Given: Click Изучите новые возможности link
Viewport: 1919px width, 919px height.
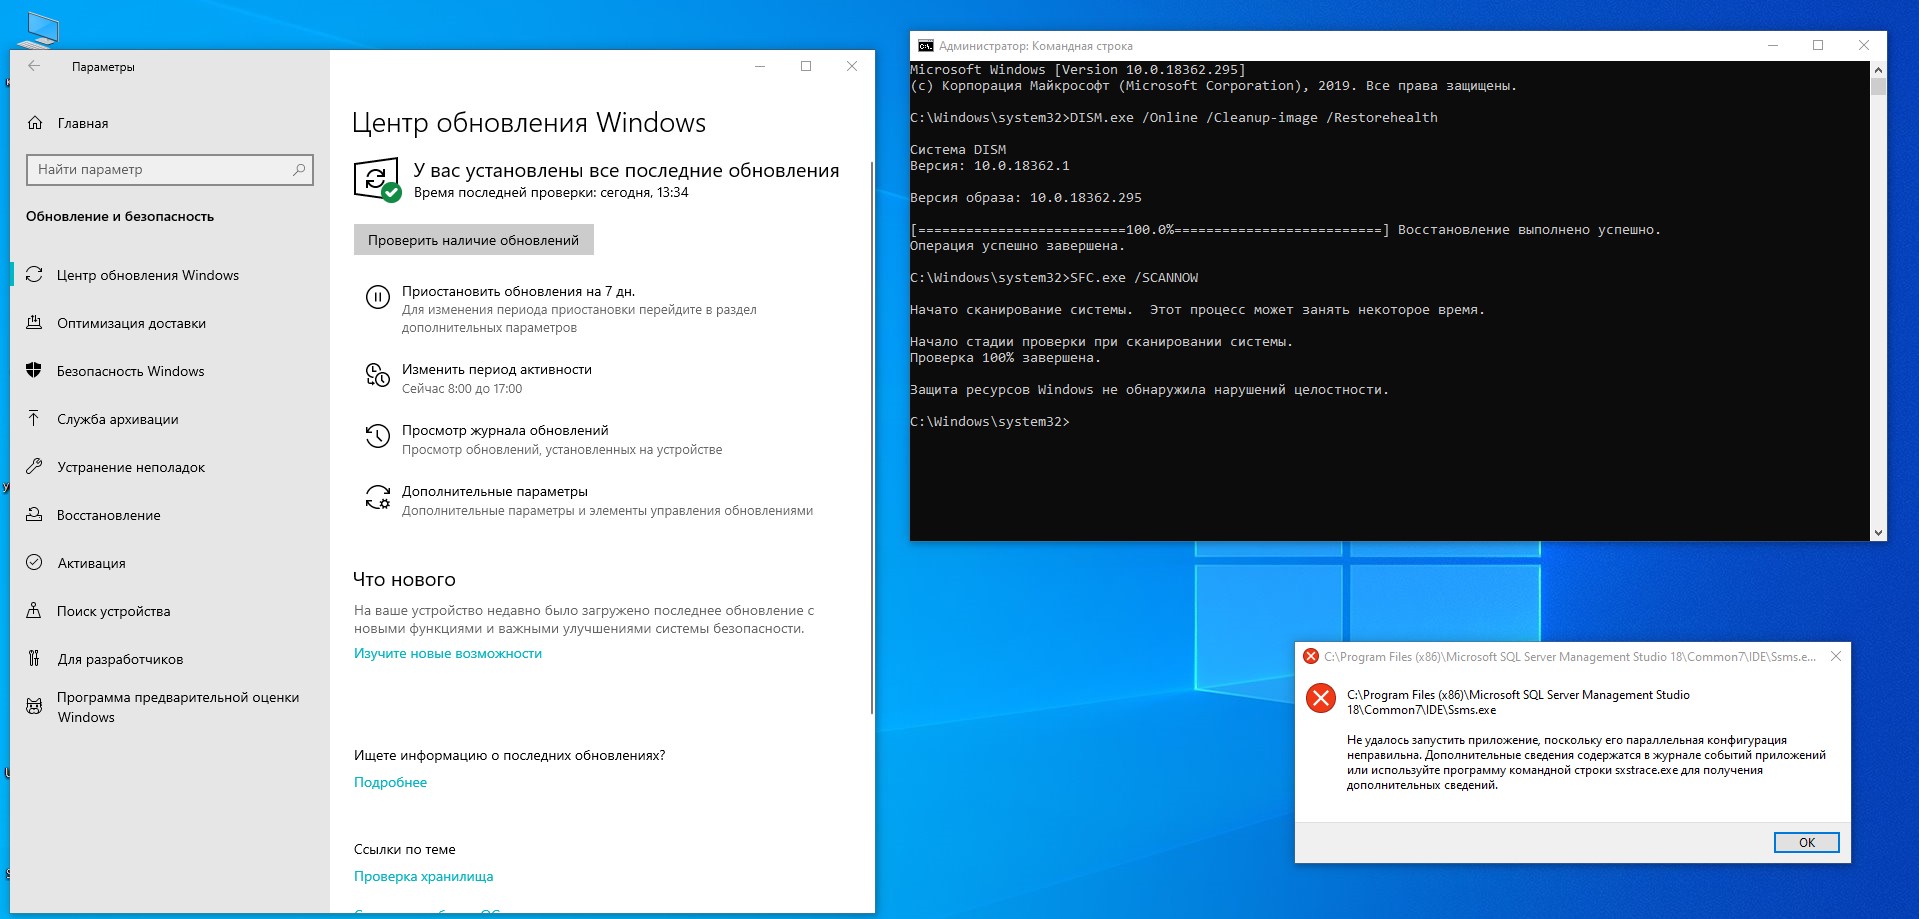Looking at the screenshot, I should pos(448,653).
